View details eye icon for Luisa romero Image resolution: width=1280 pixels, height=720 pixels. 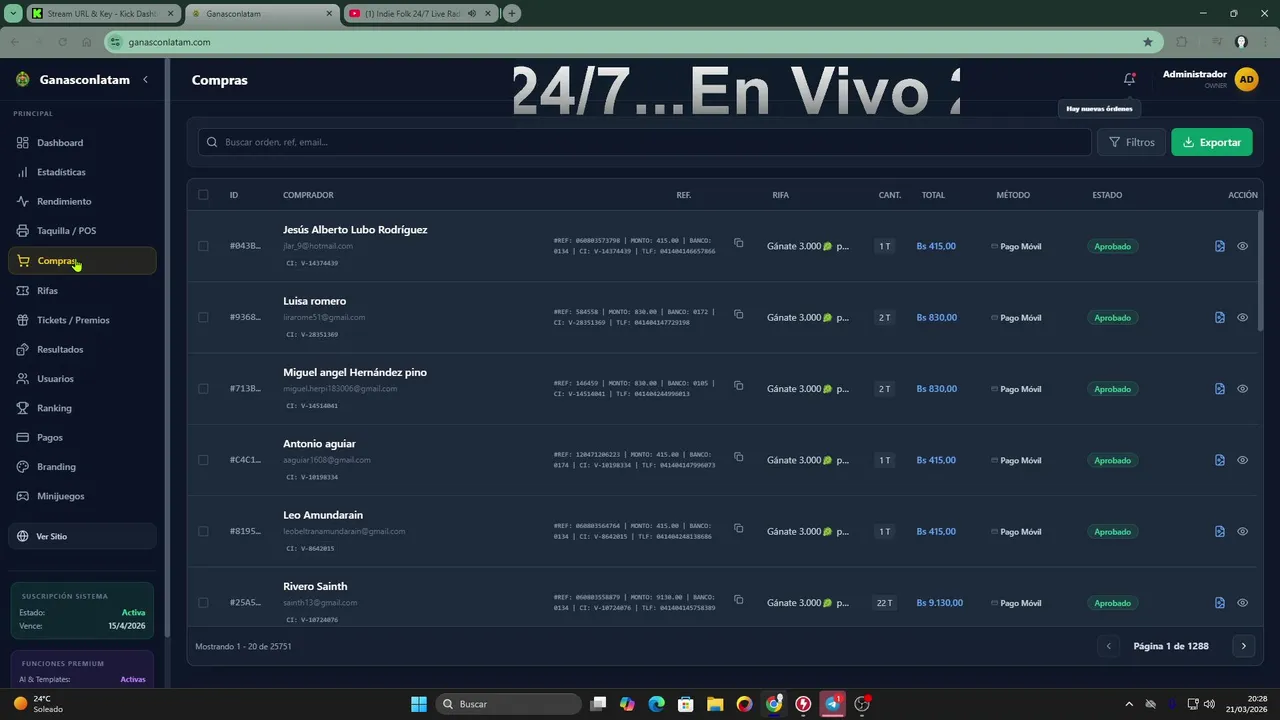pos(1243,317)
